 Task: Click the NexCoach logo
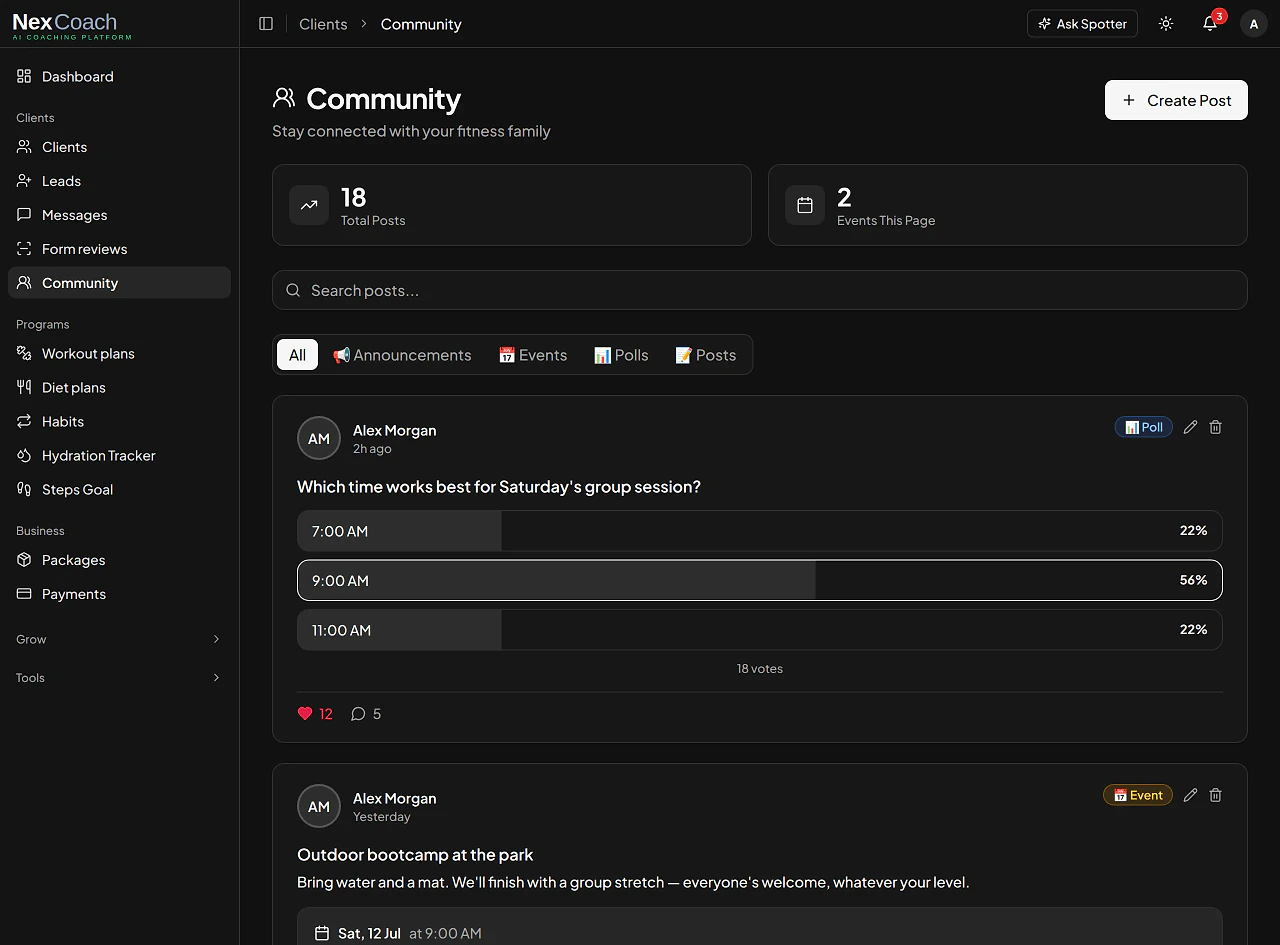pyautogui.click(x=72, y=26)
